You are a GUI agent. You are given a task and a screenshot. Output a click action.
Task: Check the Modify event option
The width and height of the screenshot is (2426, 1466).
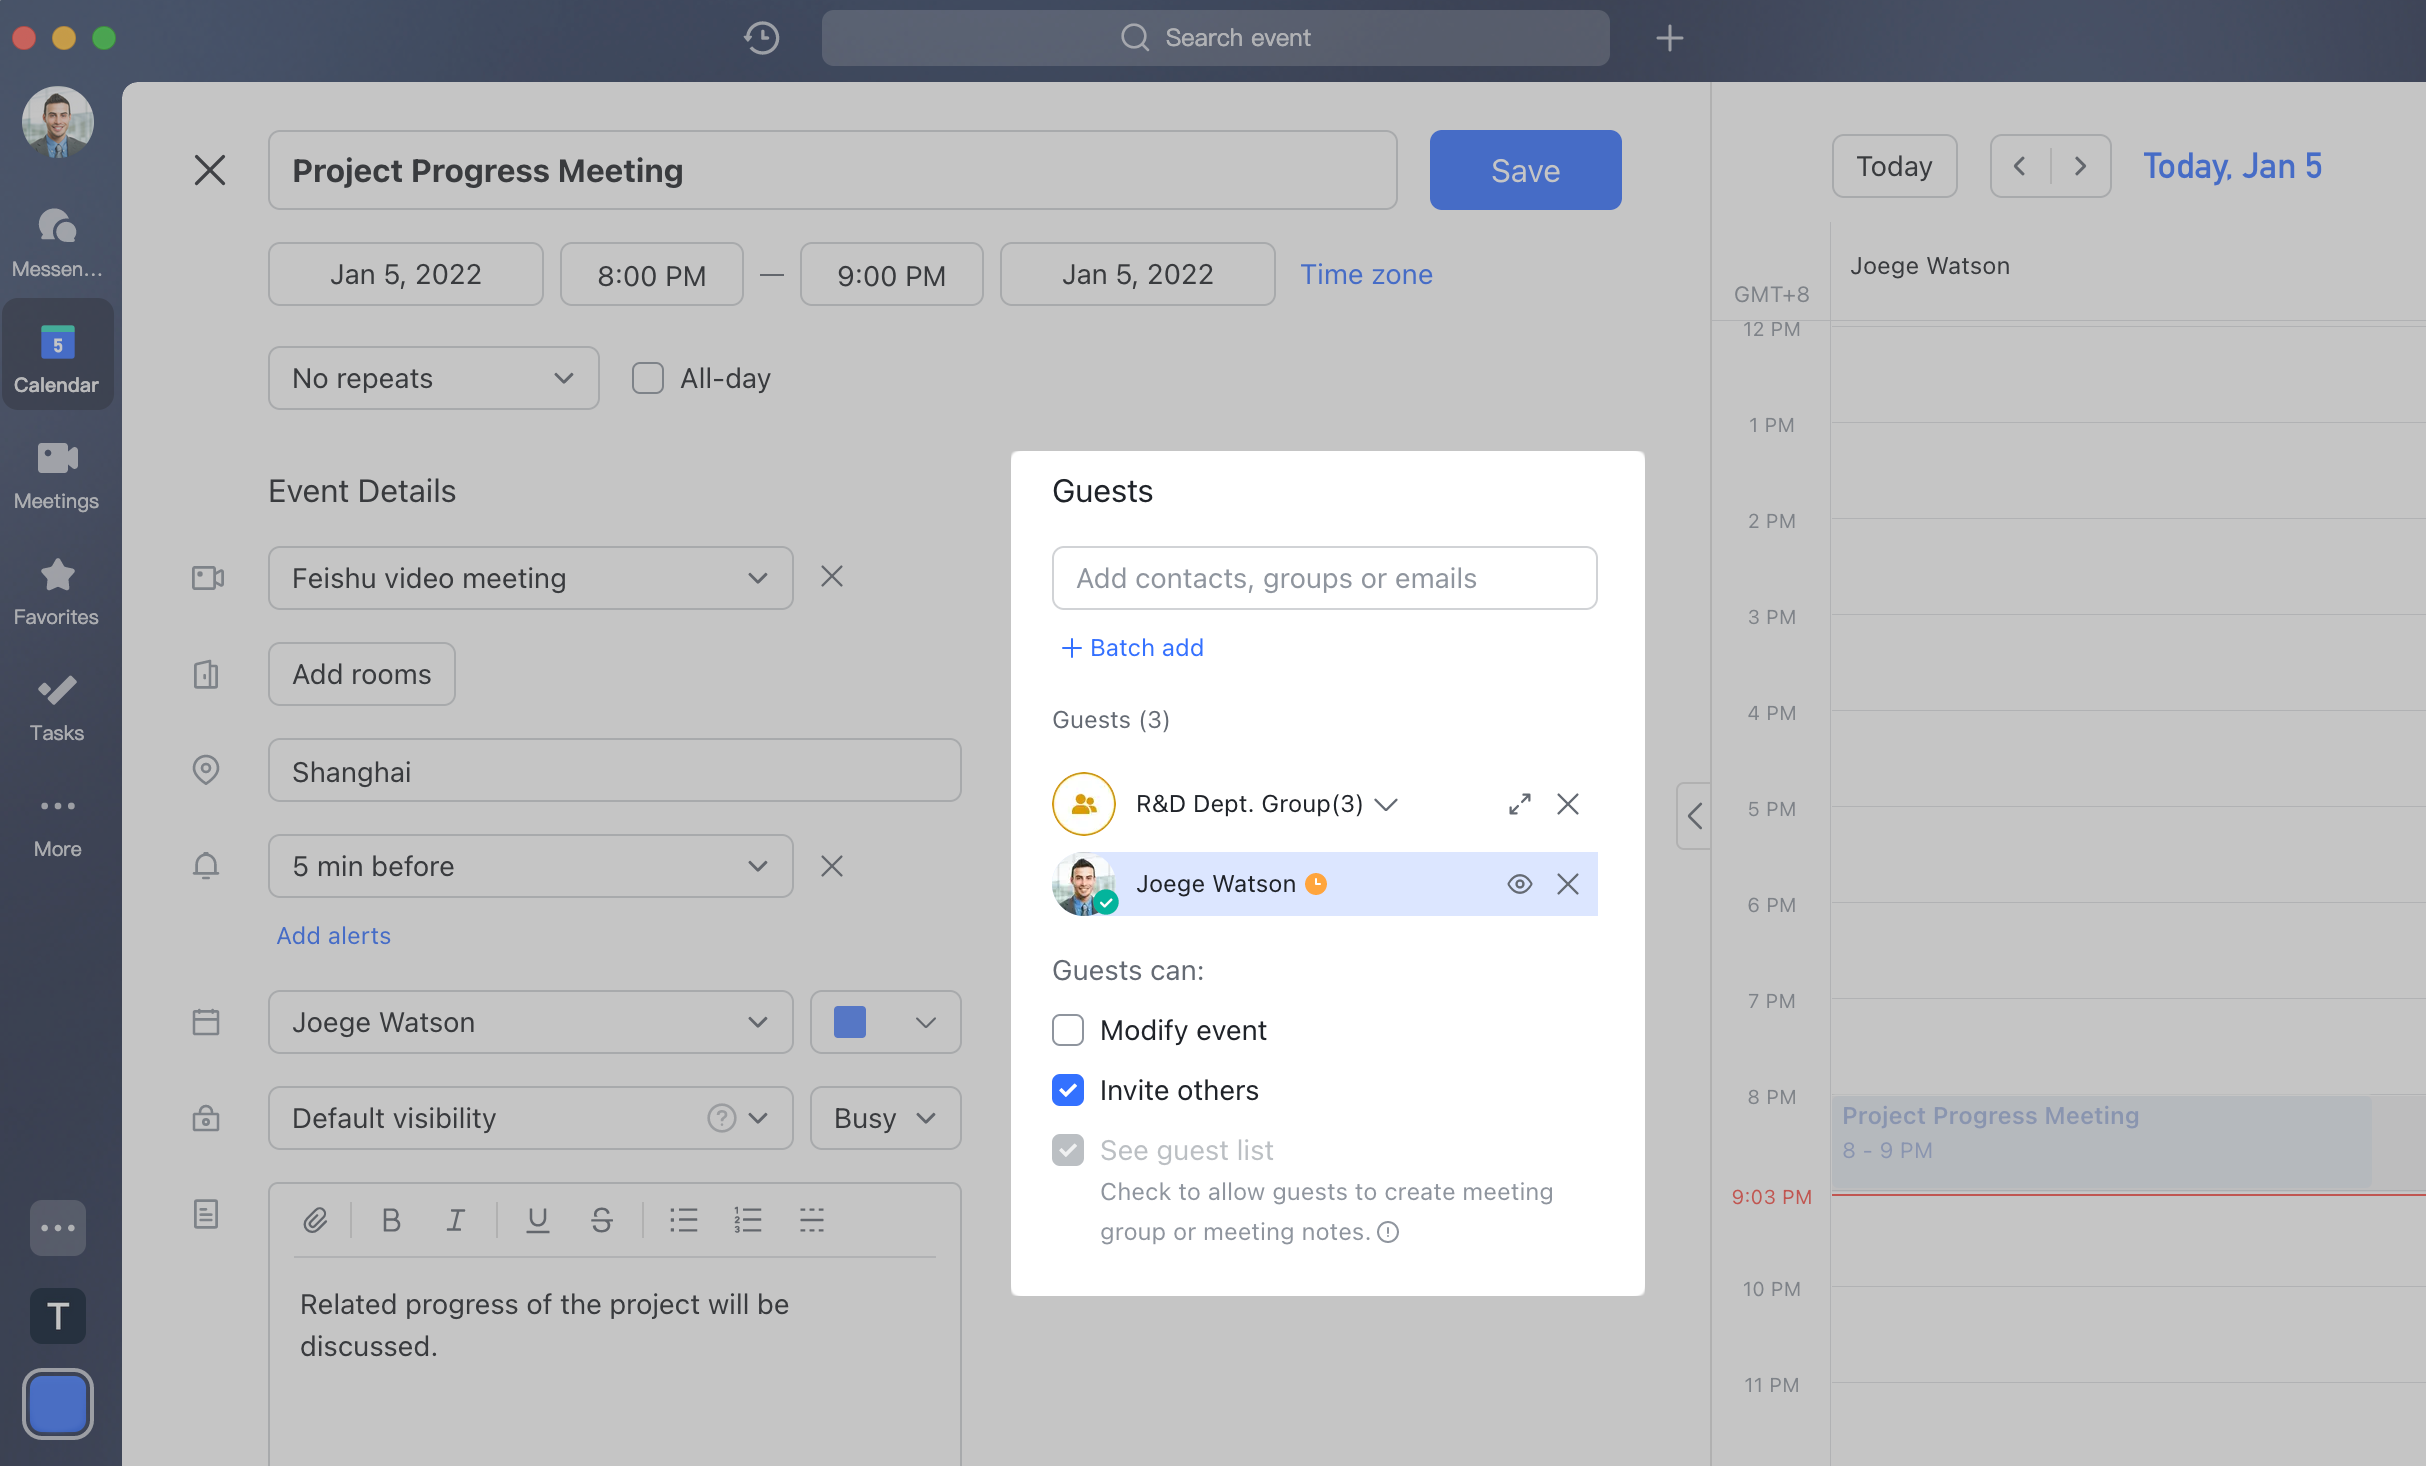tap(1068, 1030)
